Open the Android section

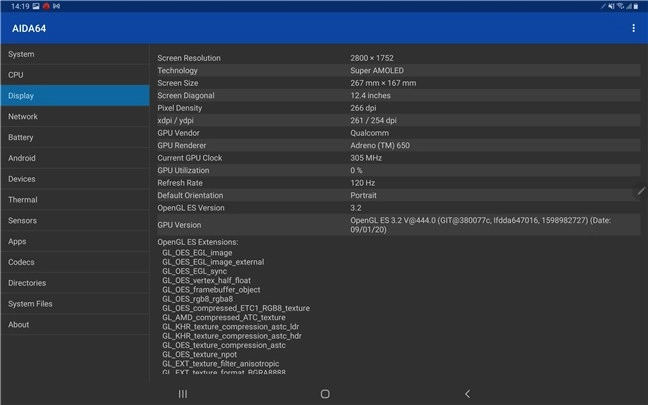[x=75, y=158]
